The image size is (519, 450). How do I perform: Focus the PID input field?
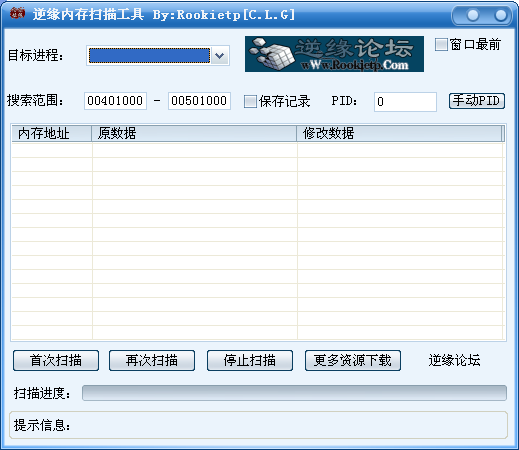(x=405, y=102)
